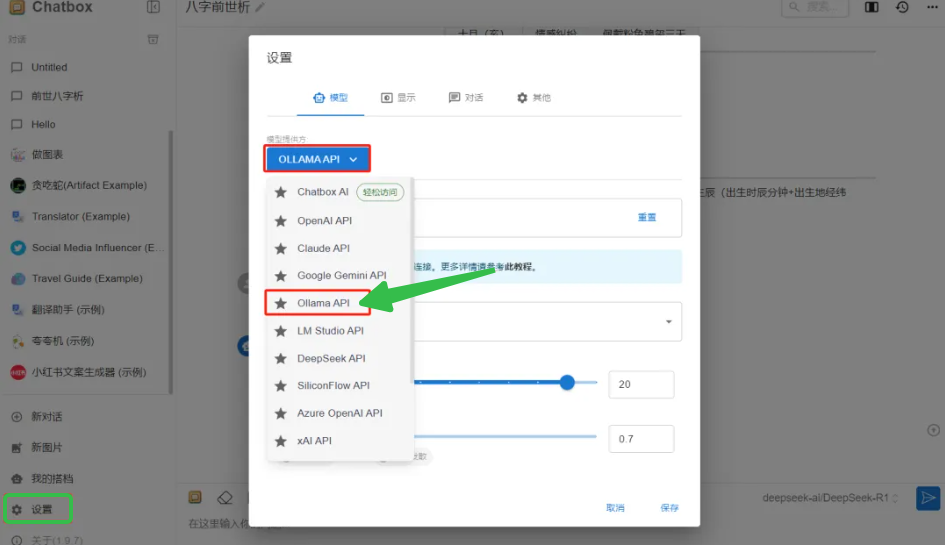Collapse the Chatbox sidebar panel icon

153,7
